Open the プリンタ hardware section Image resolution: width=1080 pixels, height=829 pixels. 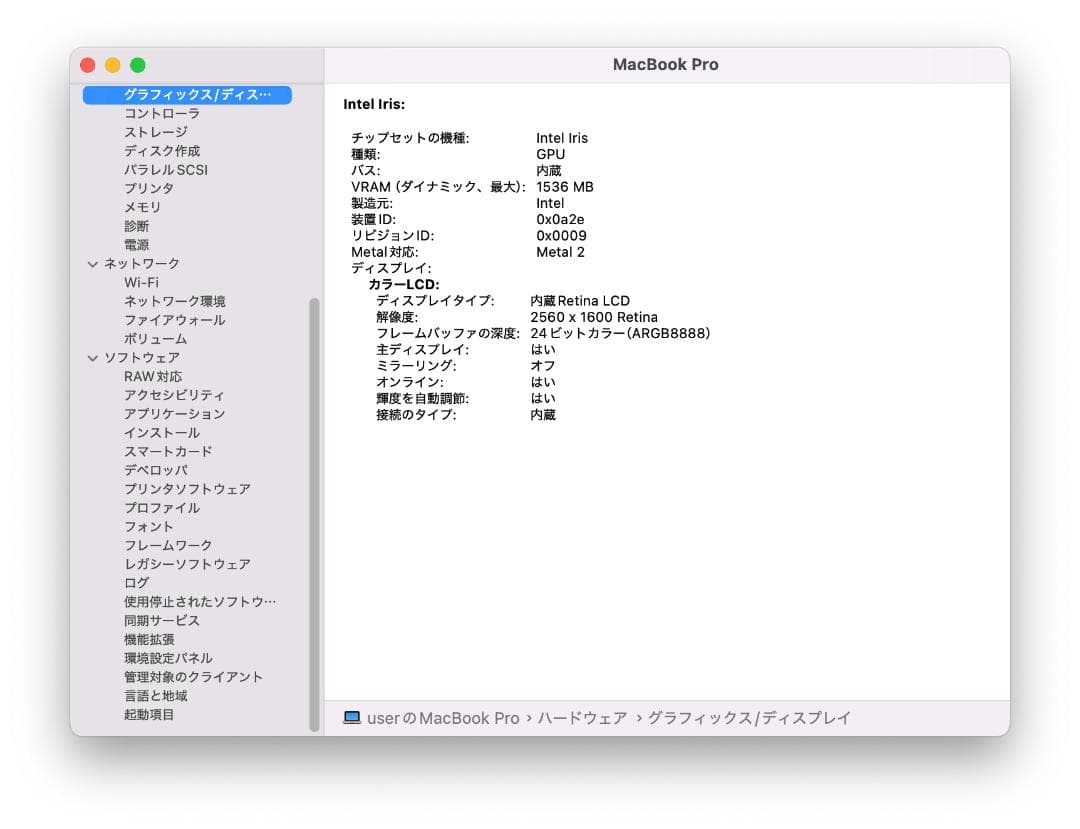(x=148, y=188)
